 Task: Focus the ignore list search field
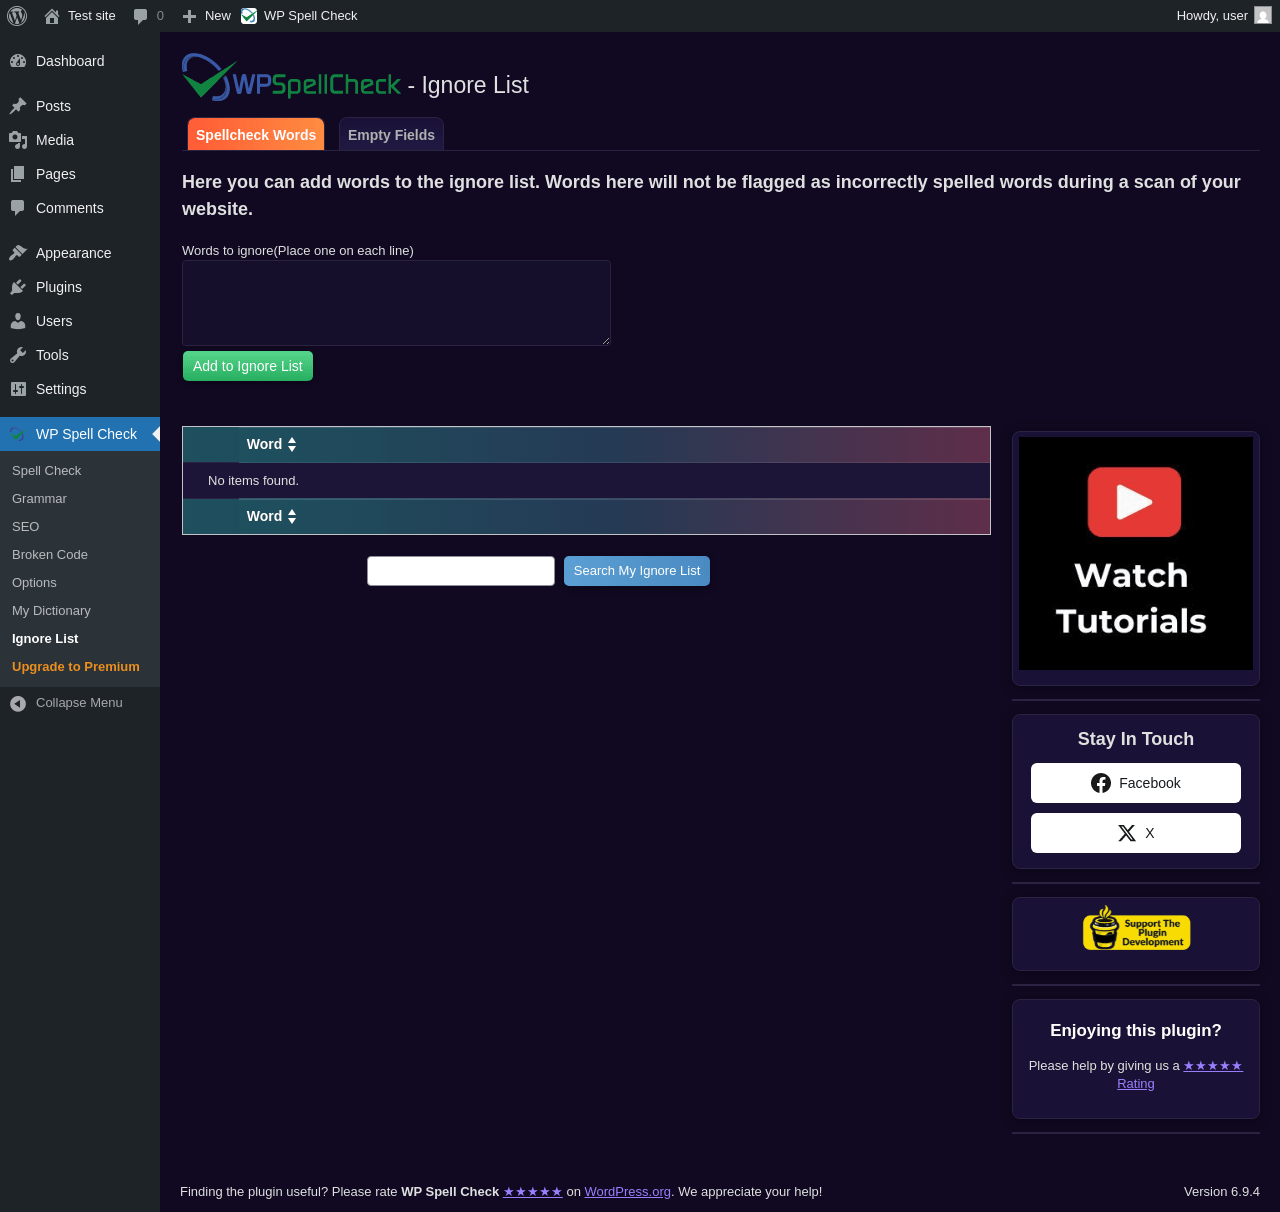(461, 571)
